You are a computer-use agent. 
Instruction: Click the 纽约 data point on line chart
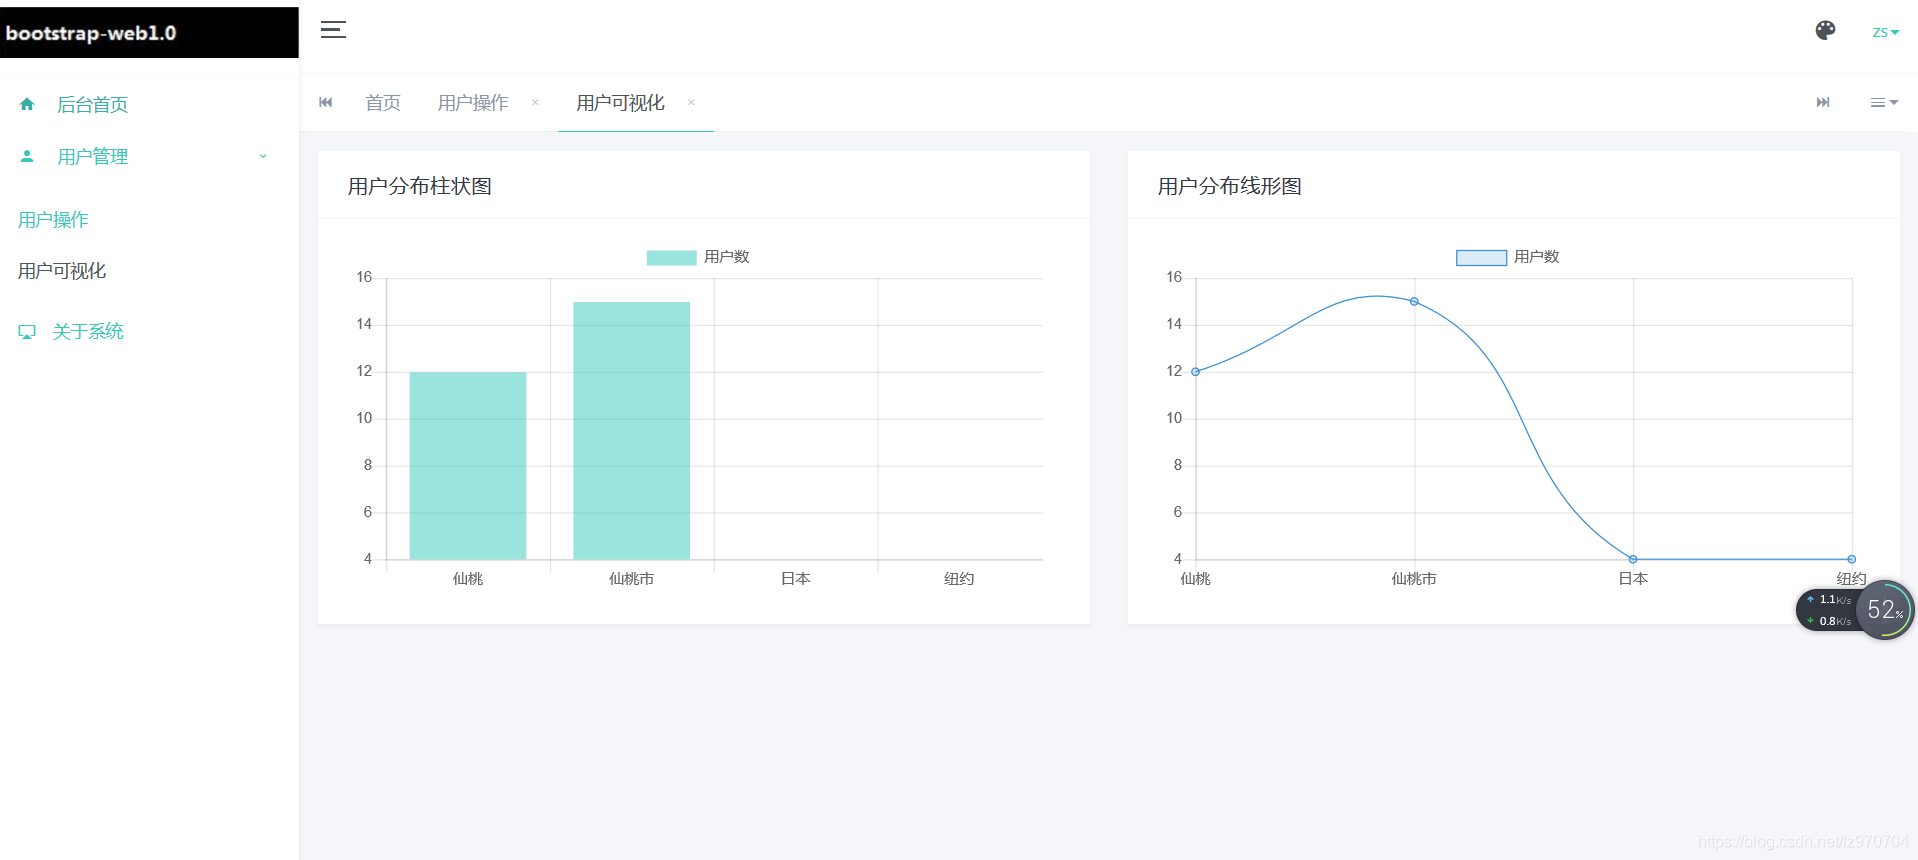(1852, 559)
